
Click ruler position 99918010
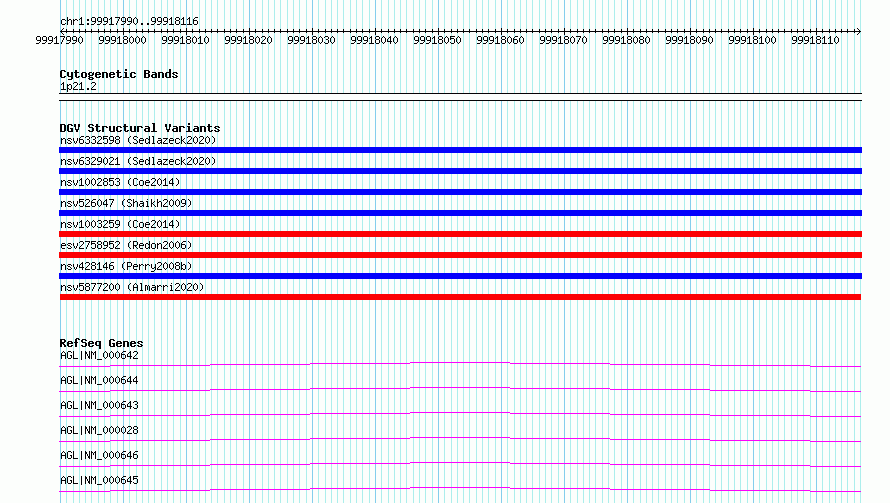(x=185, y=40)
